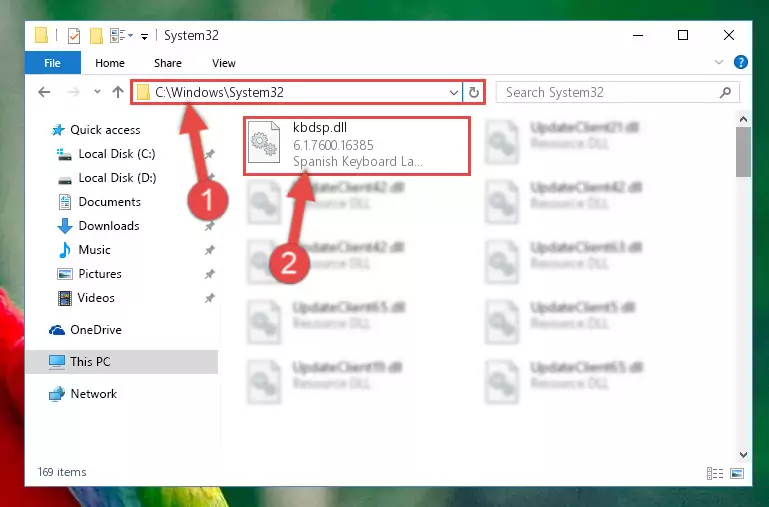Open the File menu tab
The width and height of the screenshot is (769, 507).
click(x=52, y=63)
